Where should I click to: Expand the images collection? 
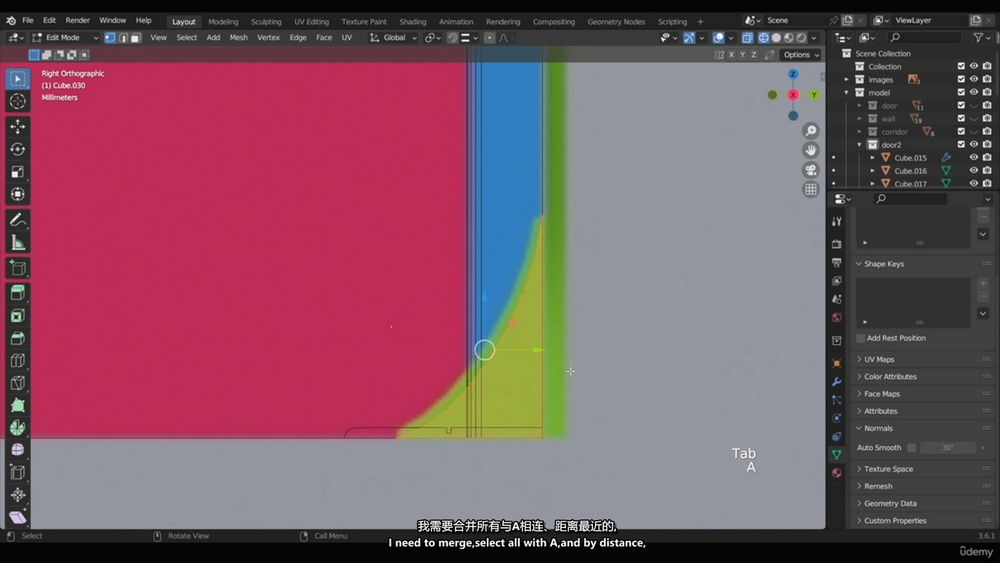847,80
